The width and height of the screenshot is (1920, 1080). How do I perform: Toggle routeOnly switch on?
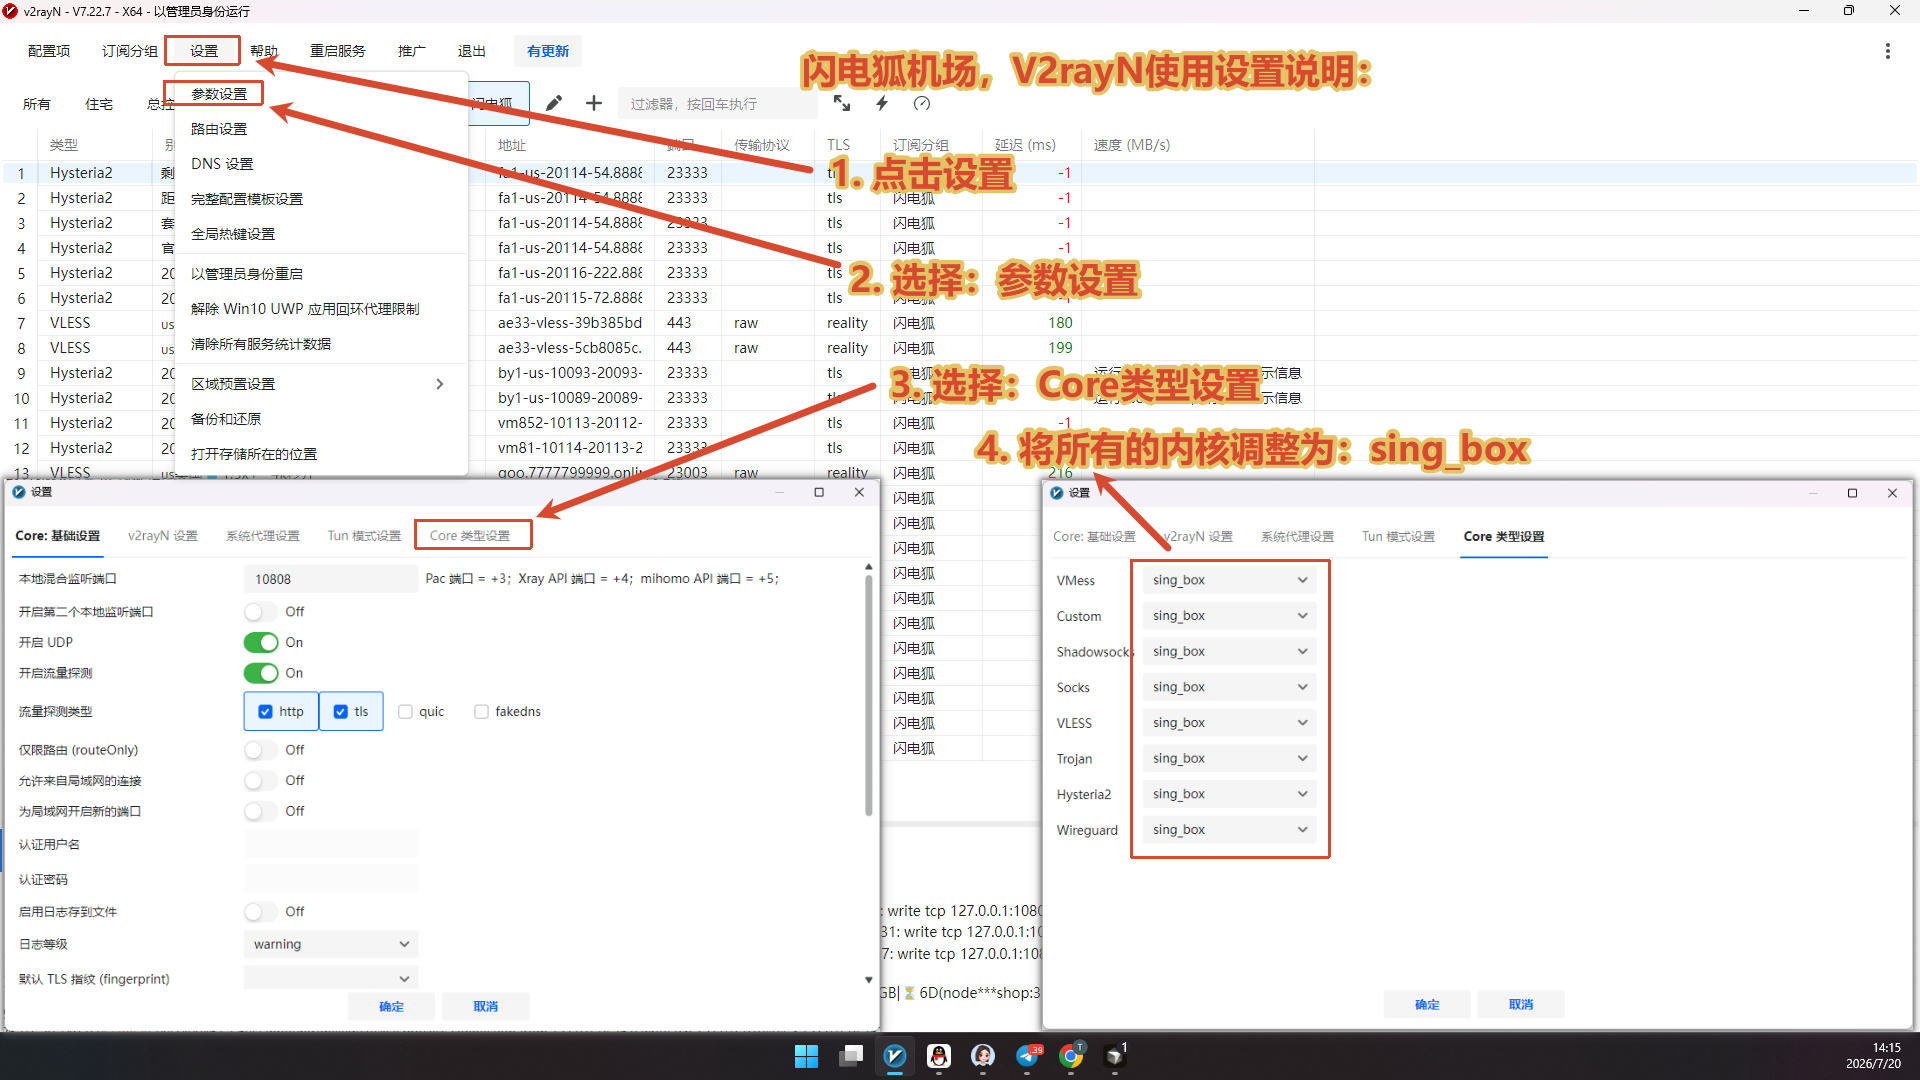click(x=261, y=750)
